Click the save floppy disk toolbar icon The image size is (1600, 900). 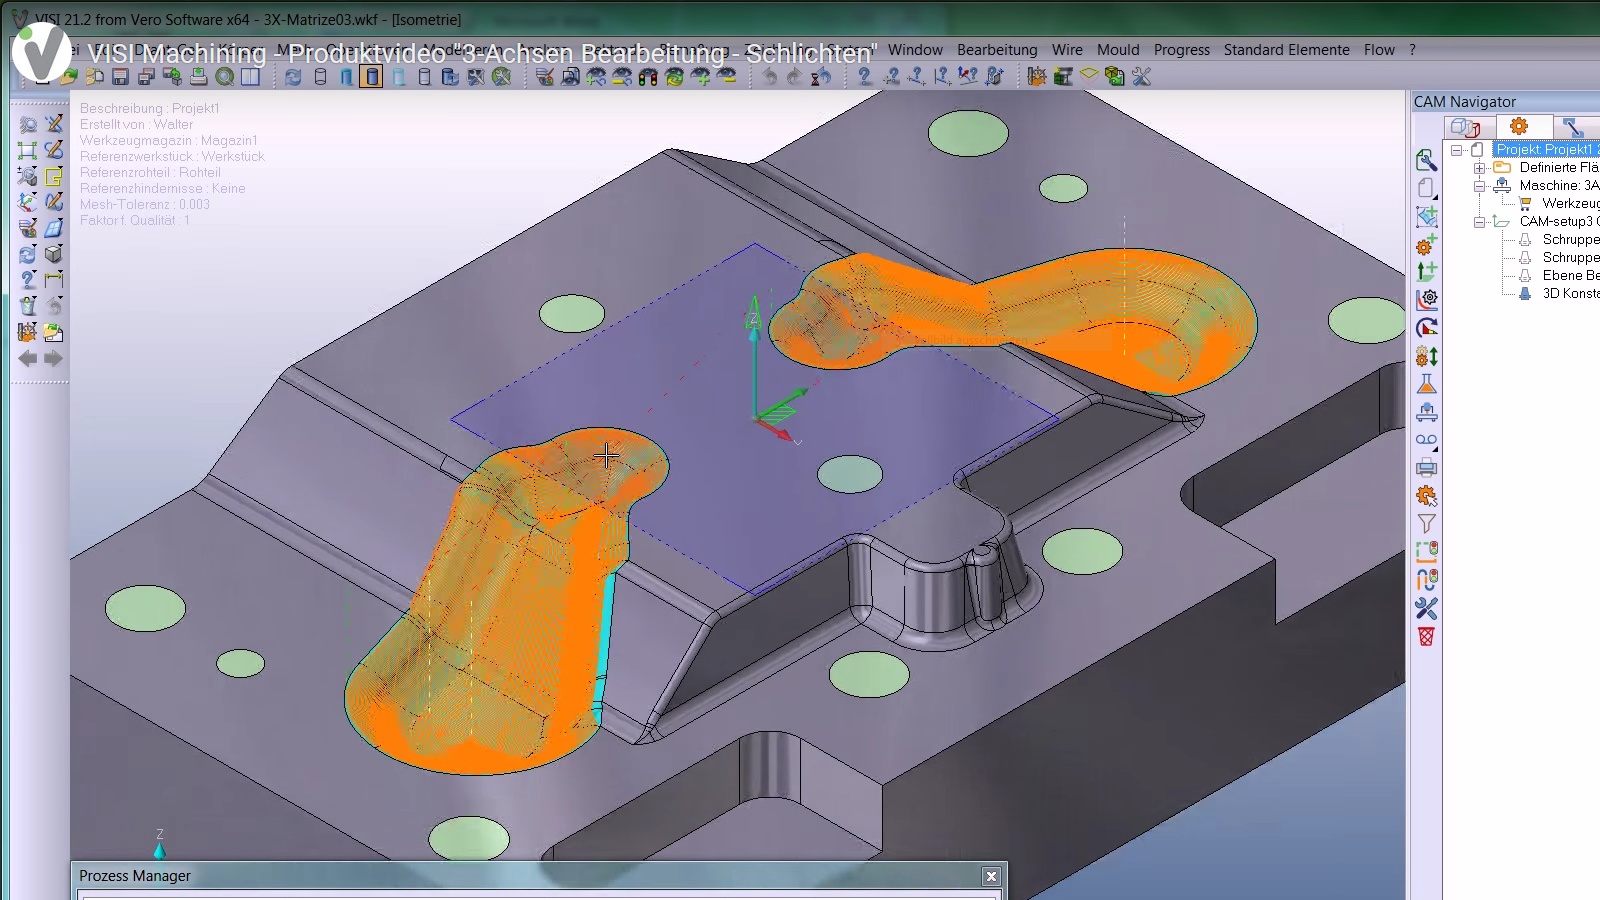[121, 77]
